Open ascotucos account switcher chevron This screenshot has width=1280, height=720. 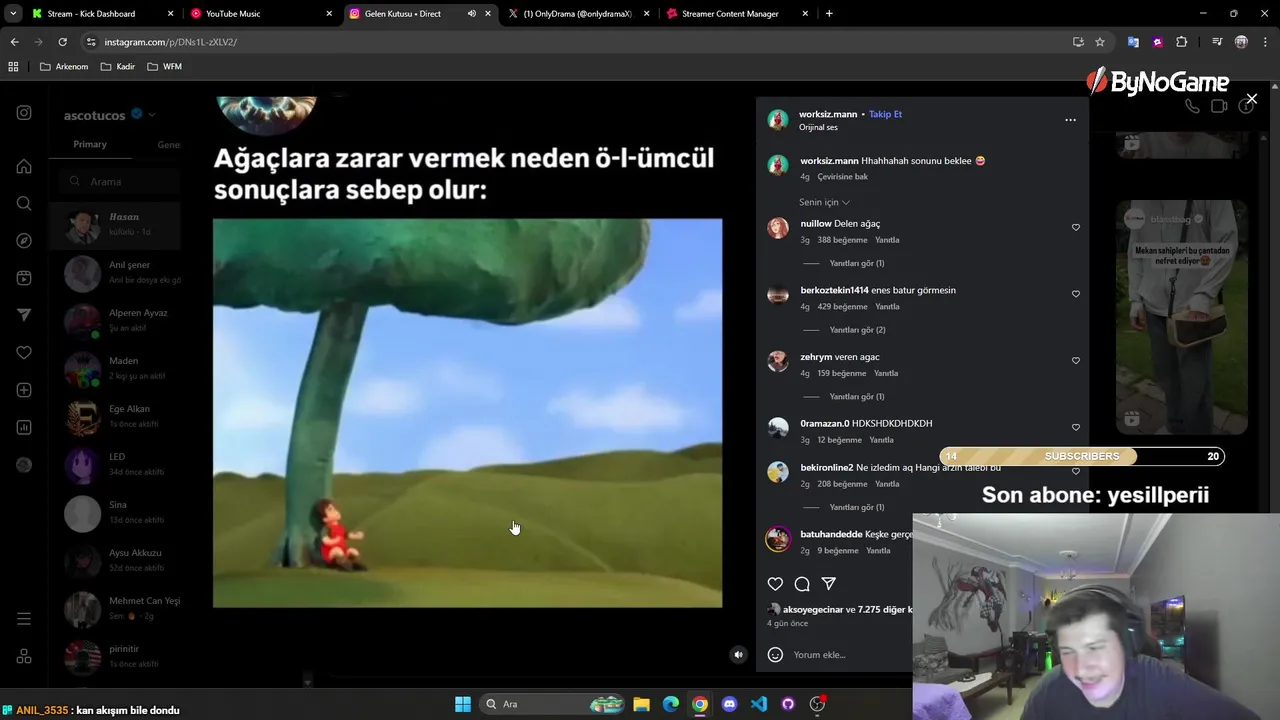click(152, 115)
